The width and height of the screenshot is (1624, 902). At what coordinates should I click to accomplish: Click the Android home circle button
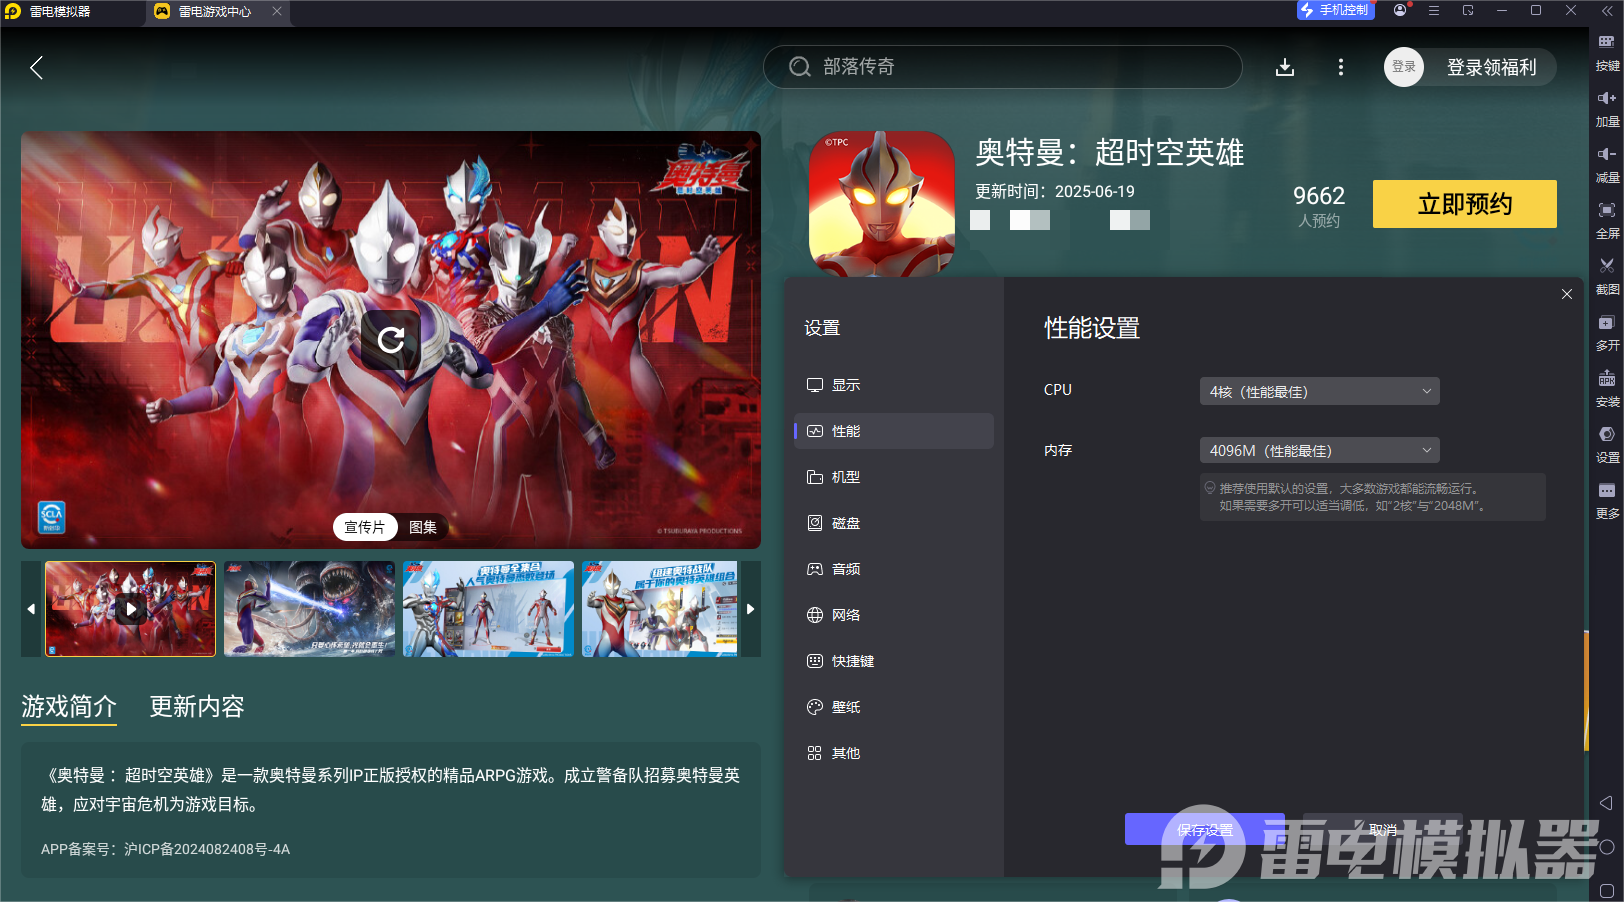point(1606,847)
